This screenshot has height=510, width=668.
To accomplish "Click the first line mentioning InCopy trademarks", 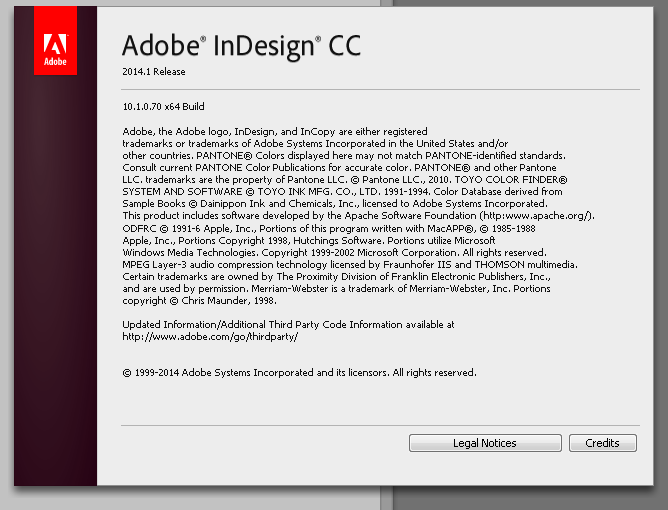I will click(275, 132).
